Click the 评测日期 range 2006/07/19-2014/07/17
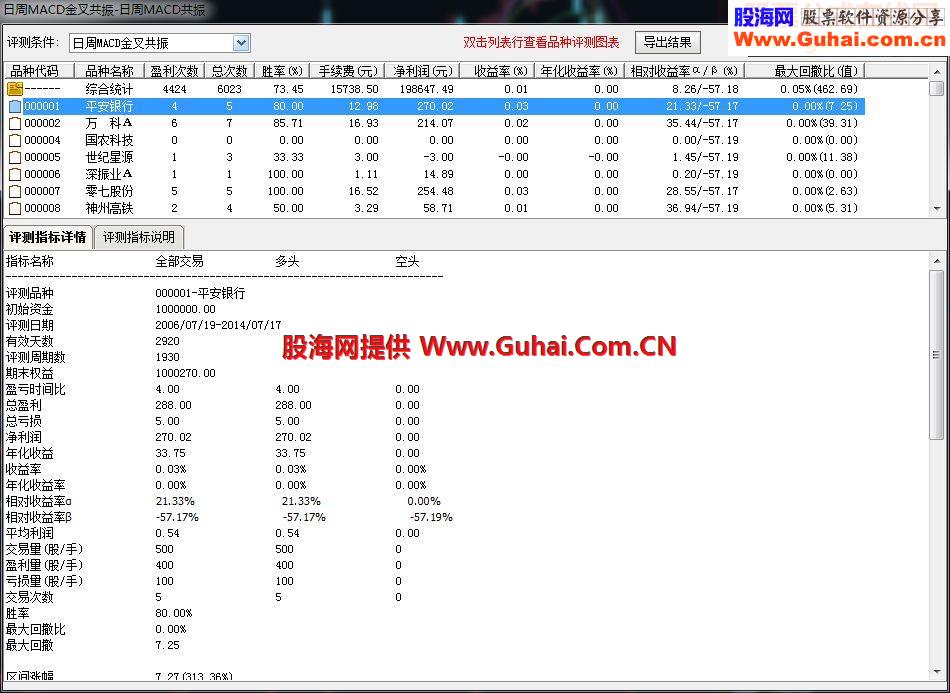The width and height of the screenshot is (950, 693). click(x=218, y=325)
